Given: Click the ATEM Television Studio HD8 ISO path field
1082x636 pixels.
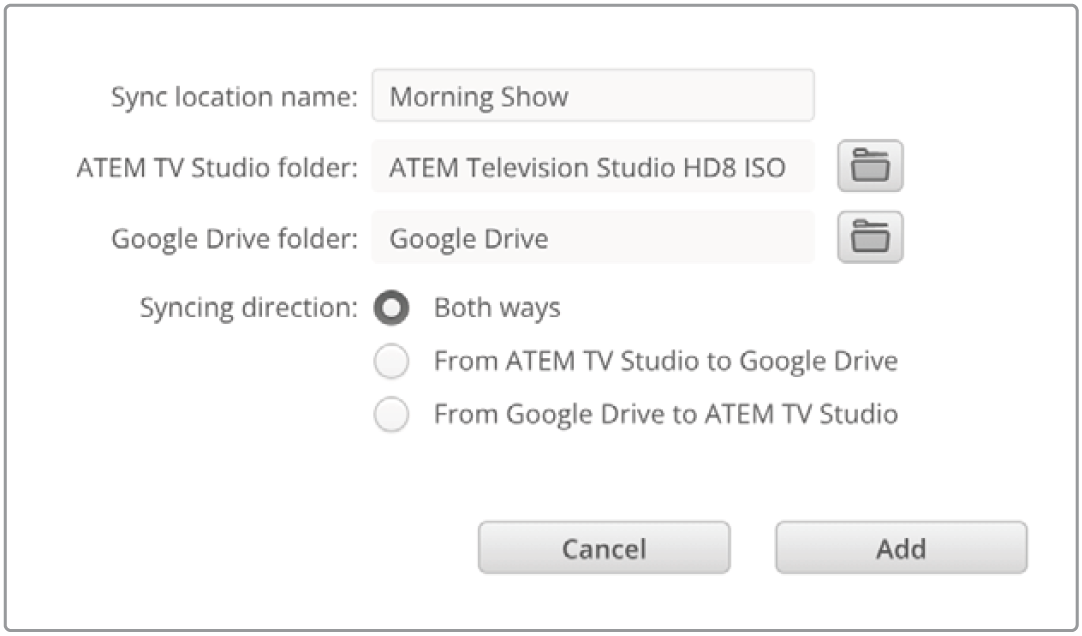Looking at the screenshot, I should click(x=592, y=167).
